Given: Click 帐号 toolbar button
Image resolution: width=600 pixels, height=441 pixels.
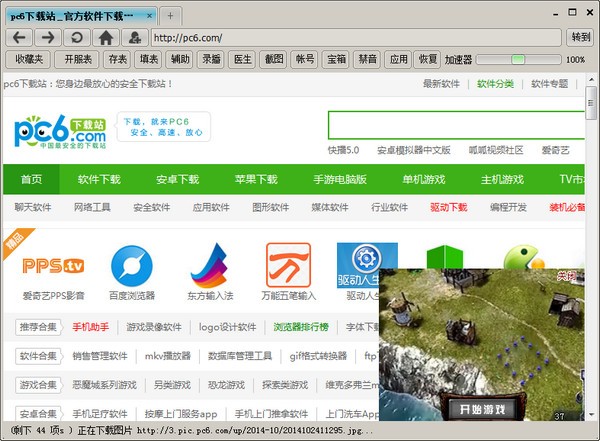Looking at the screenshot, I should [305, 59].
